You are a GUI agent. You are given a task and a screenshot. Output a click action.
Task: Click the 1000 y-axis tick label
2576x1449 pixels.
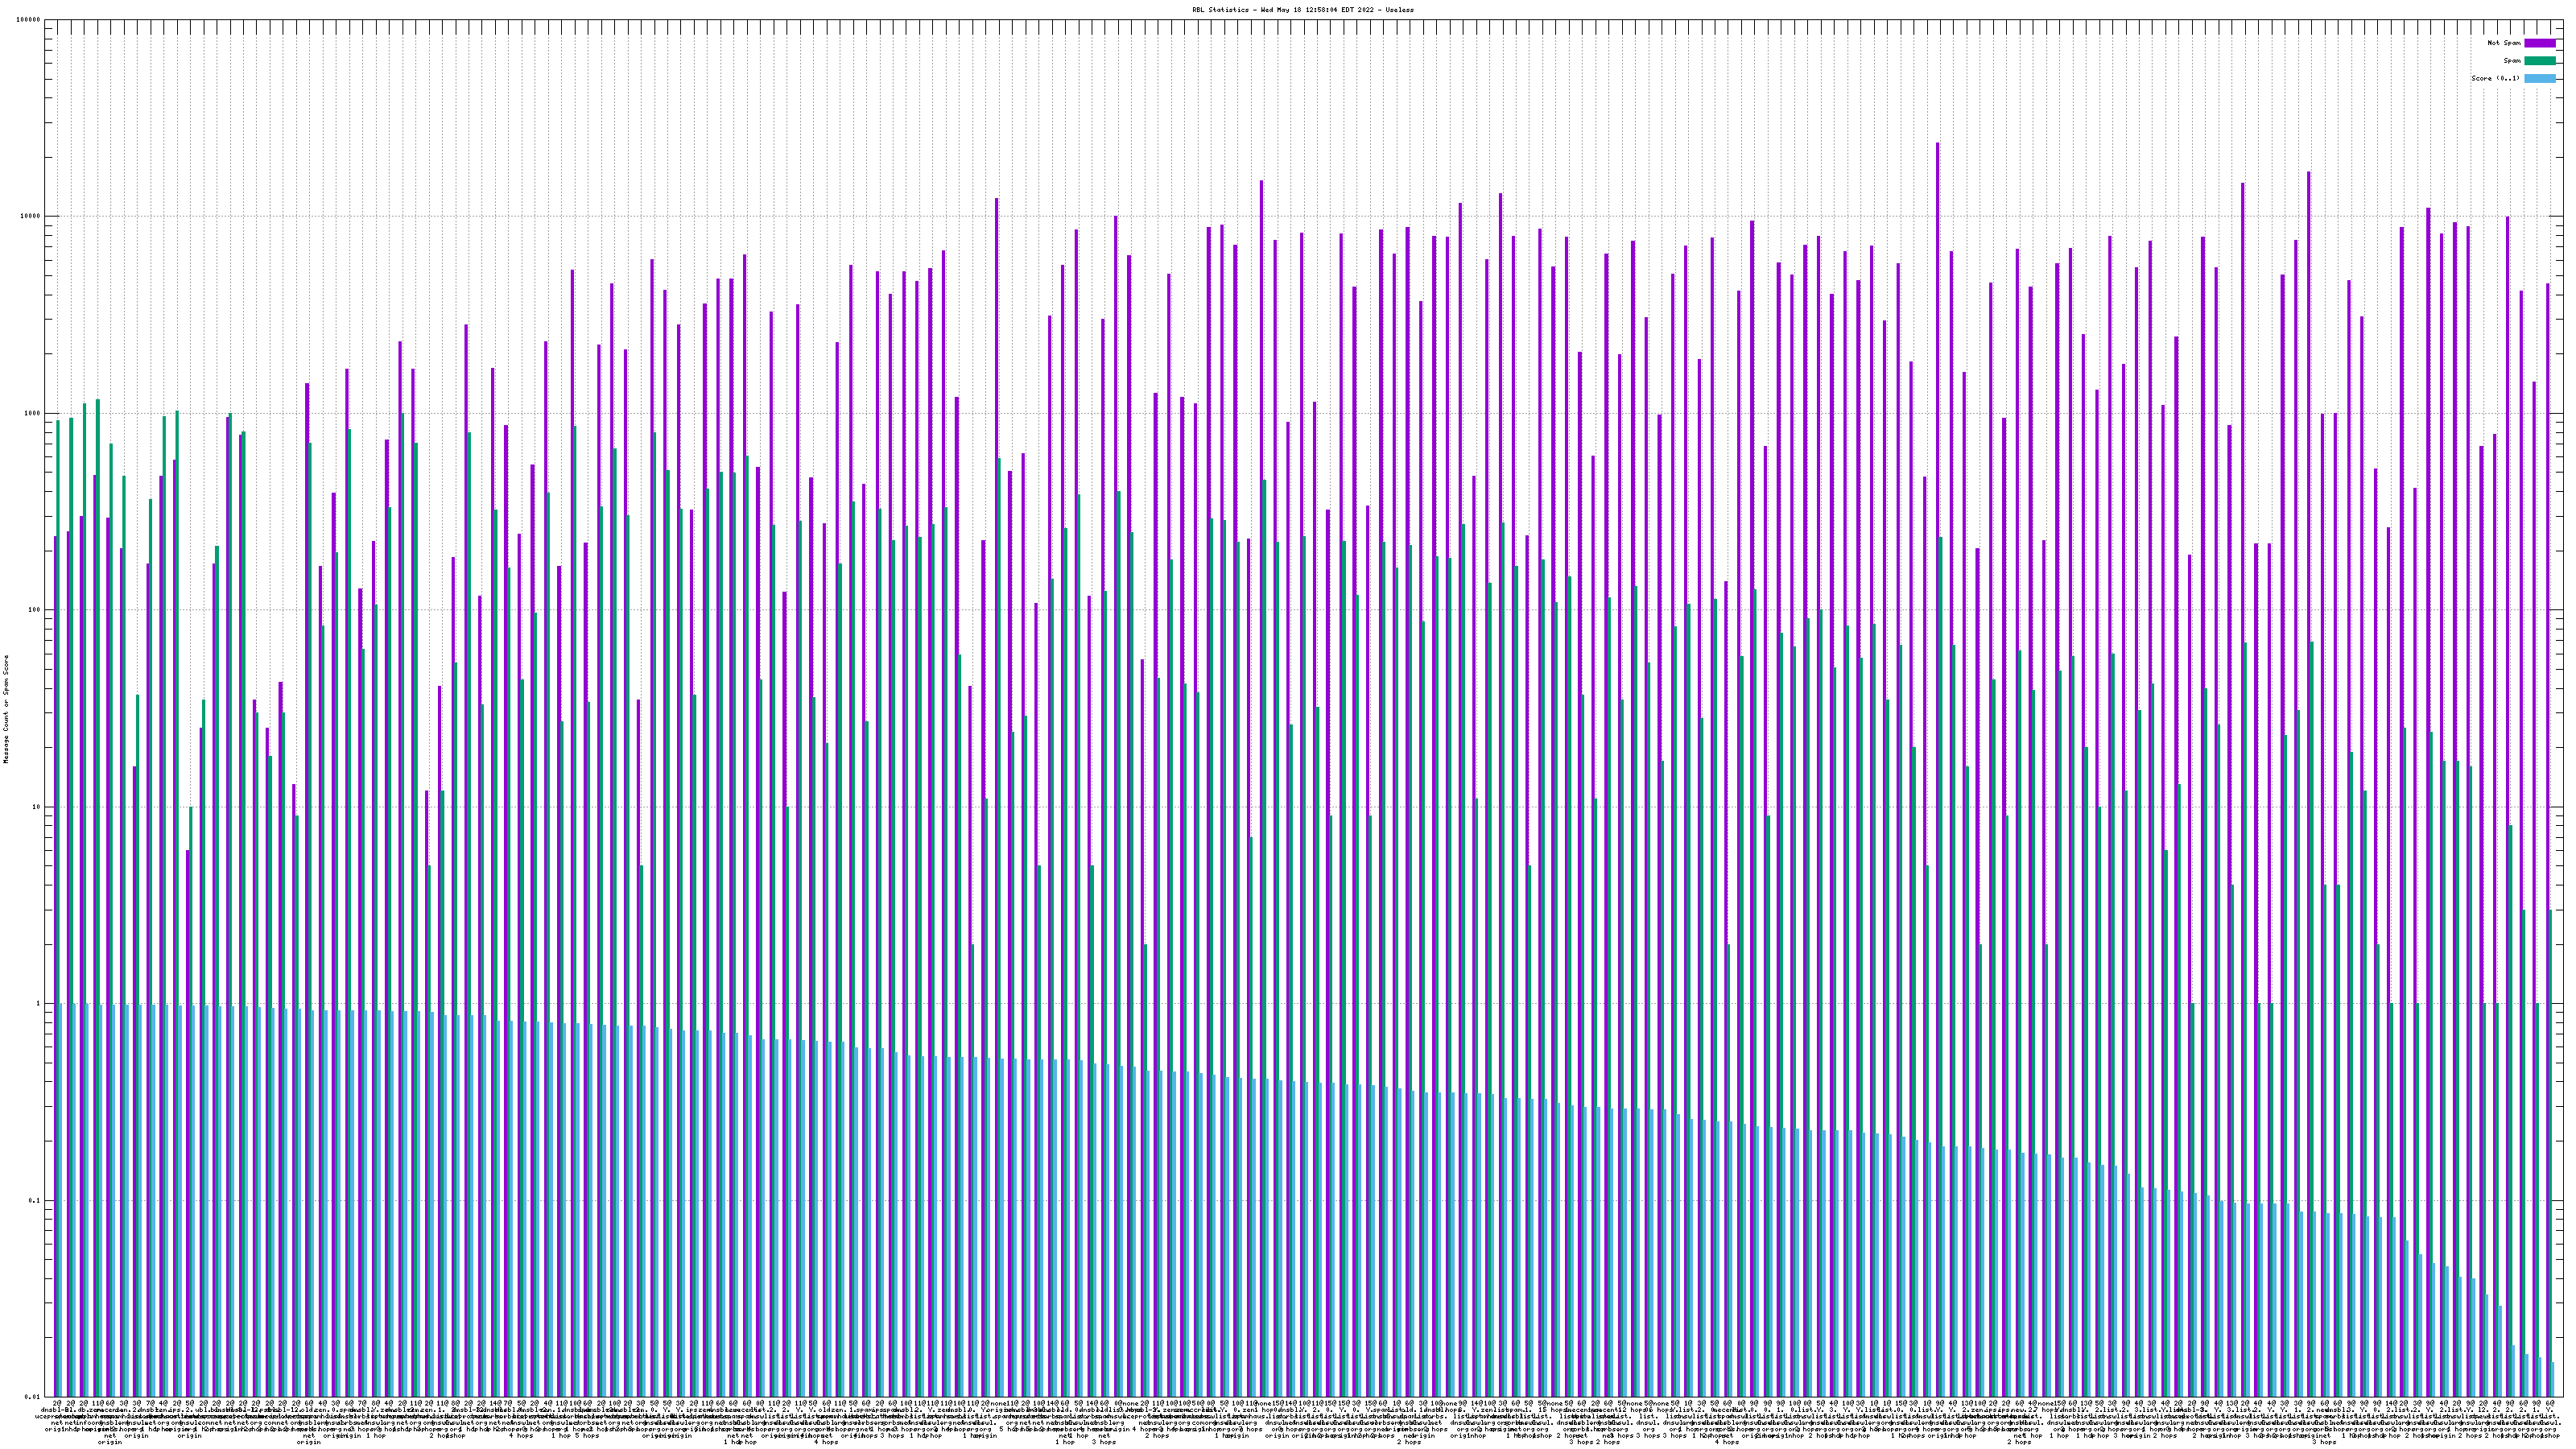pyautogui.click(x=34, y=414)
